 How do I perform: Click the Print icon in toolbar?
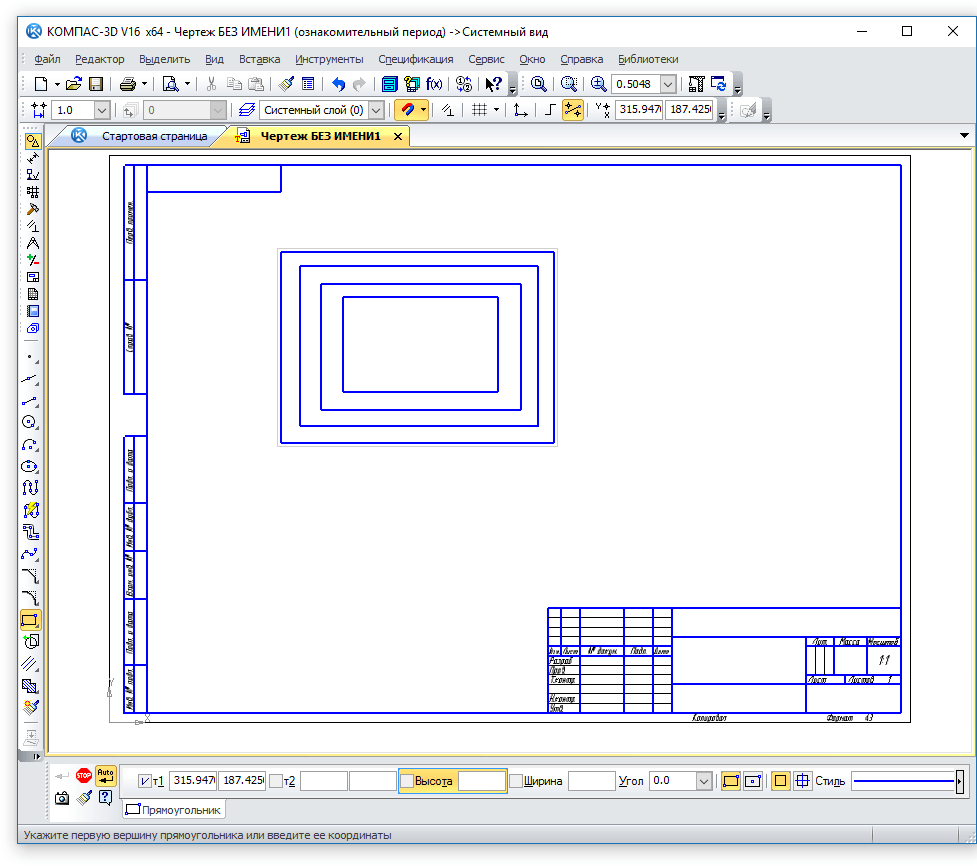point(128,84)
